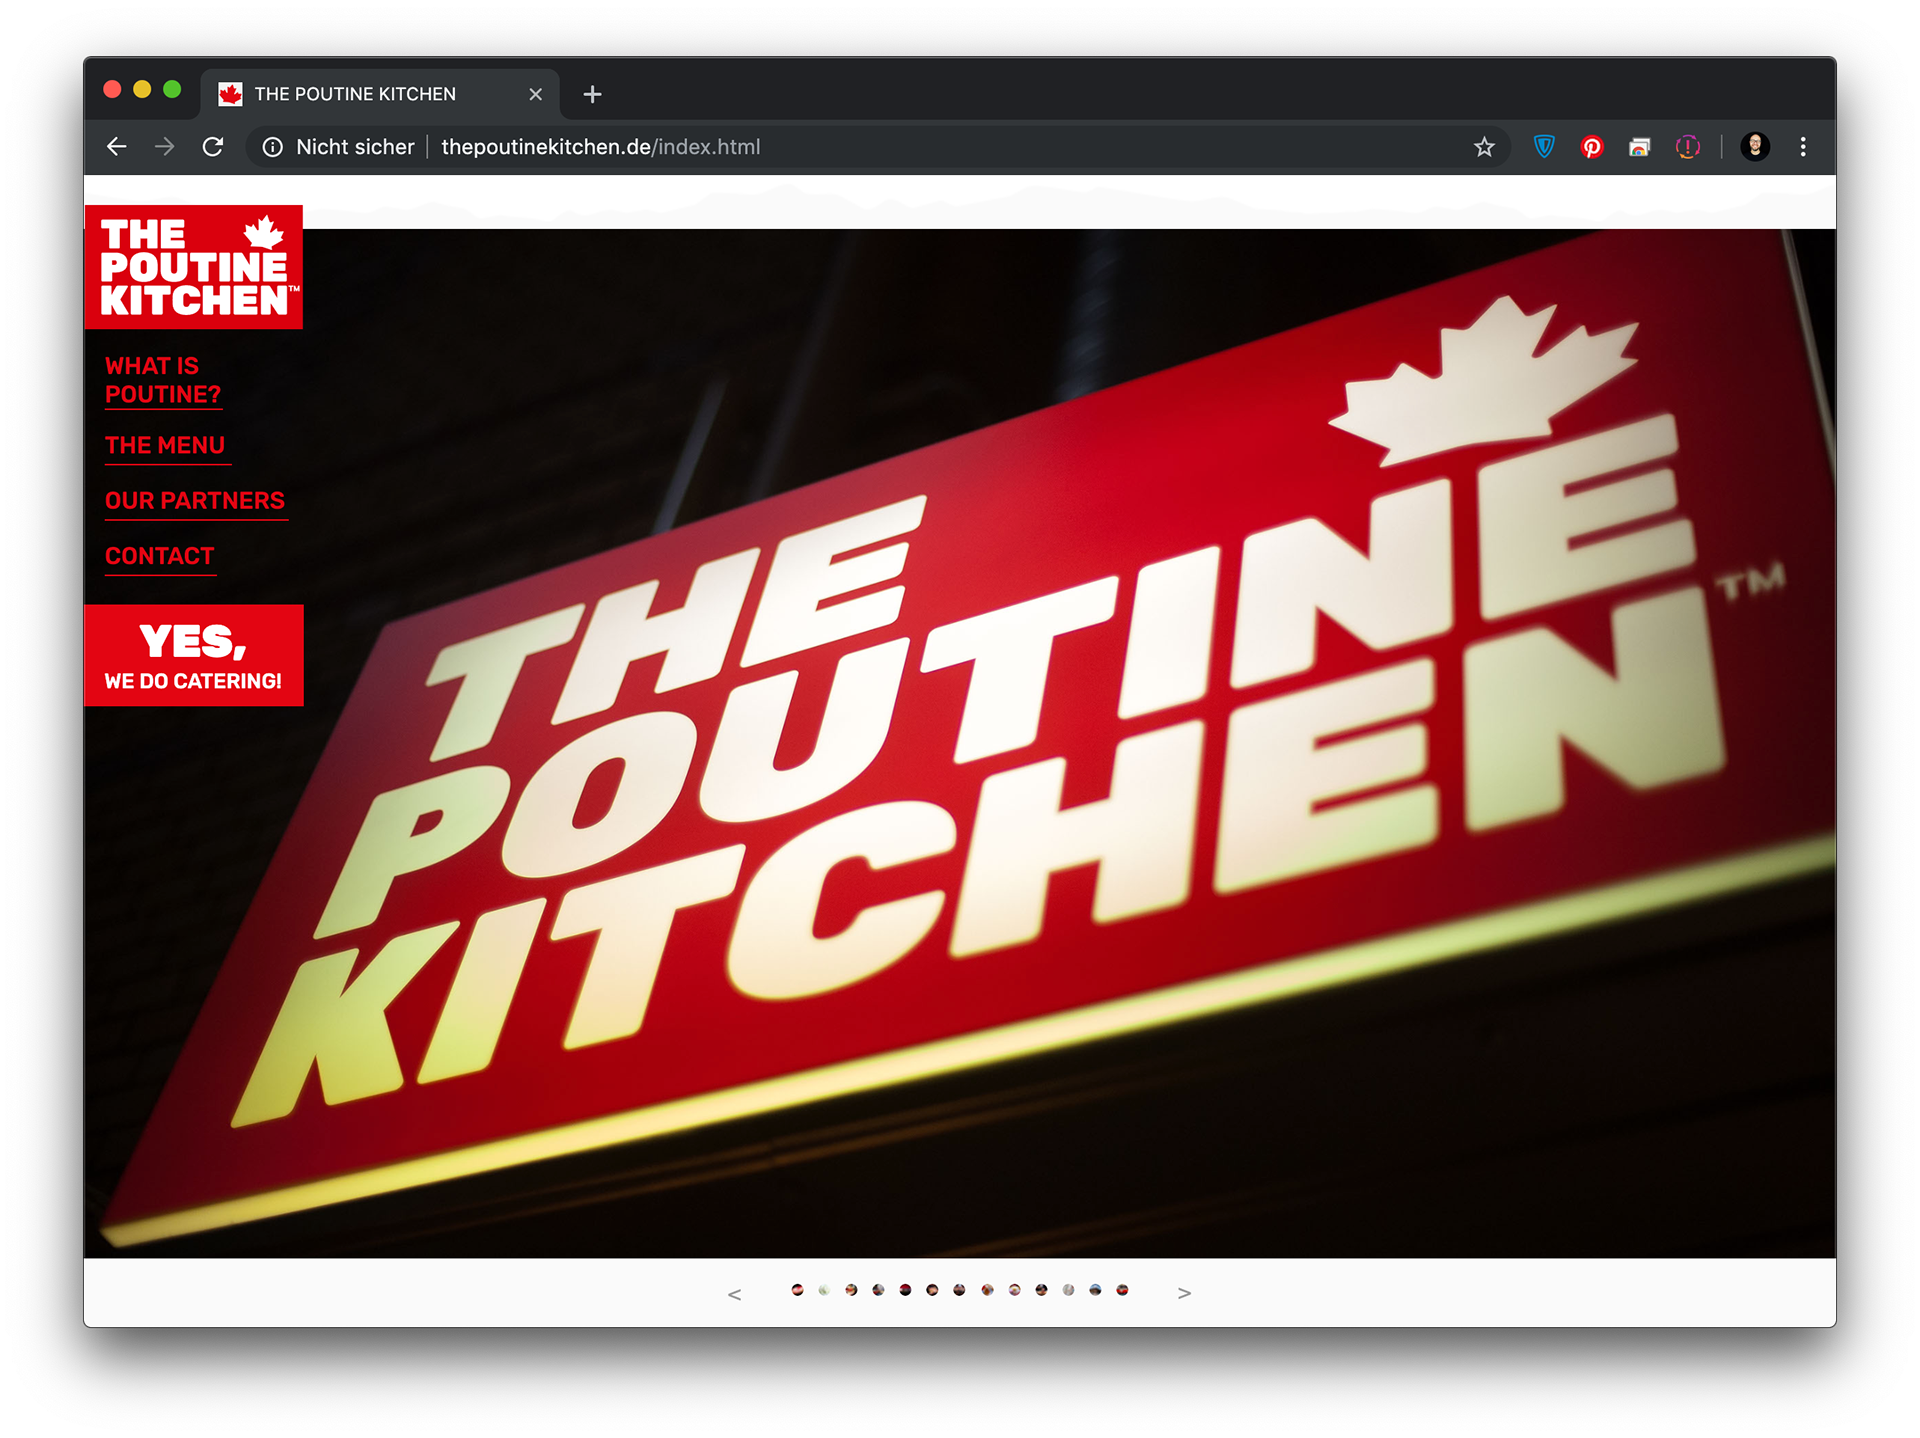Click Poutine Kitchen logo in sidebar
Viewport: 1920px width, 1438px height.
[x=193, y=267]
